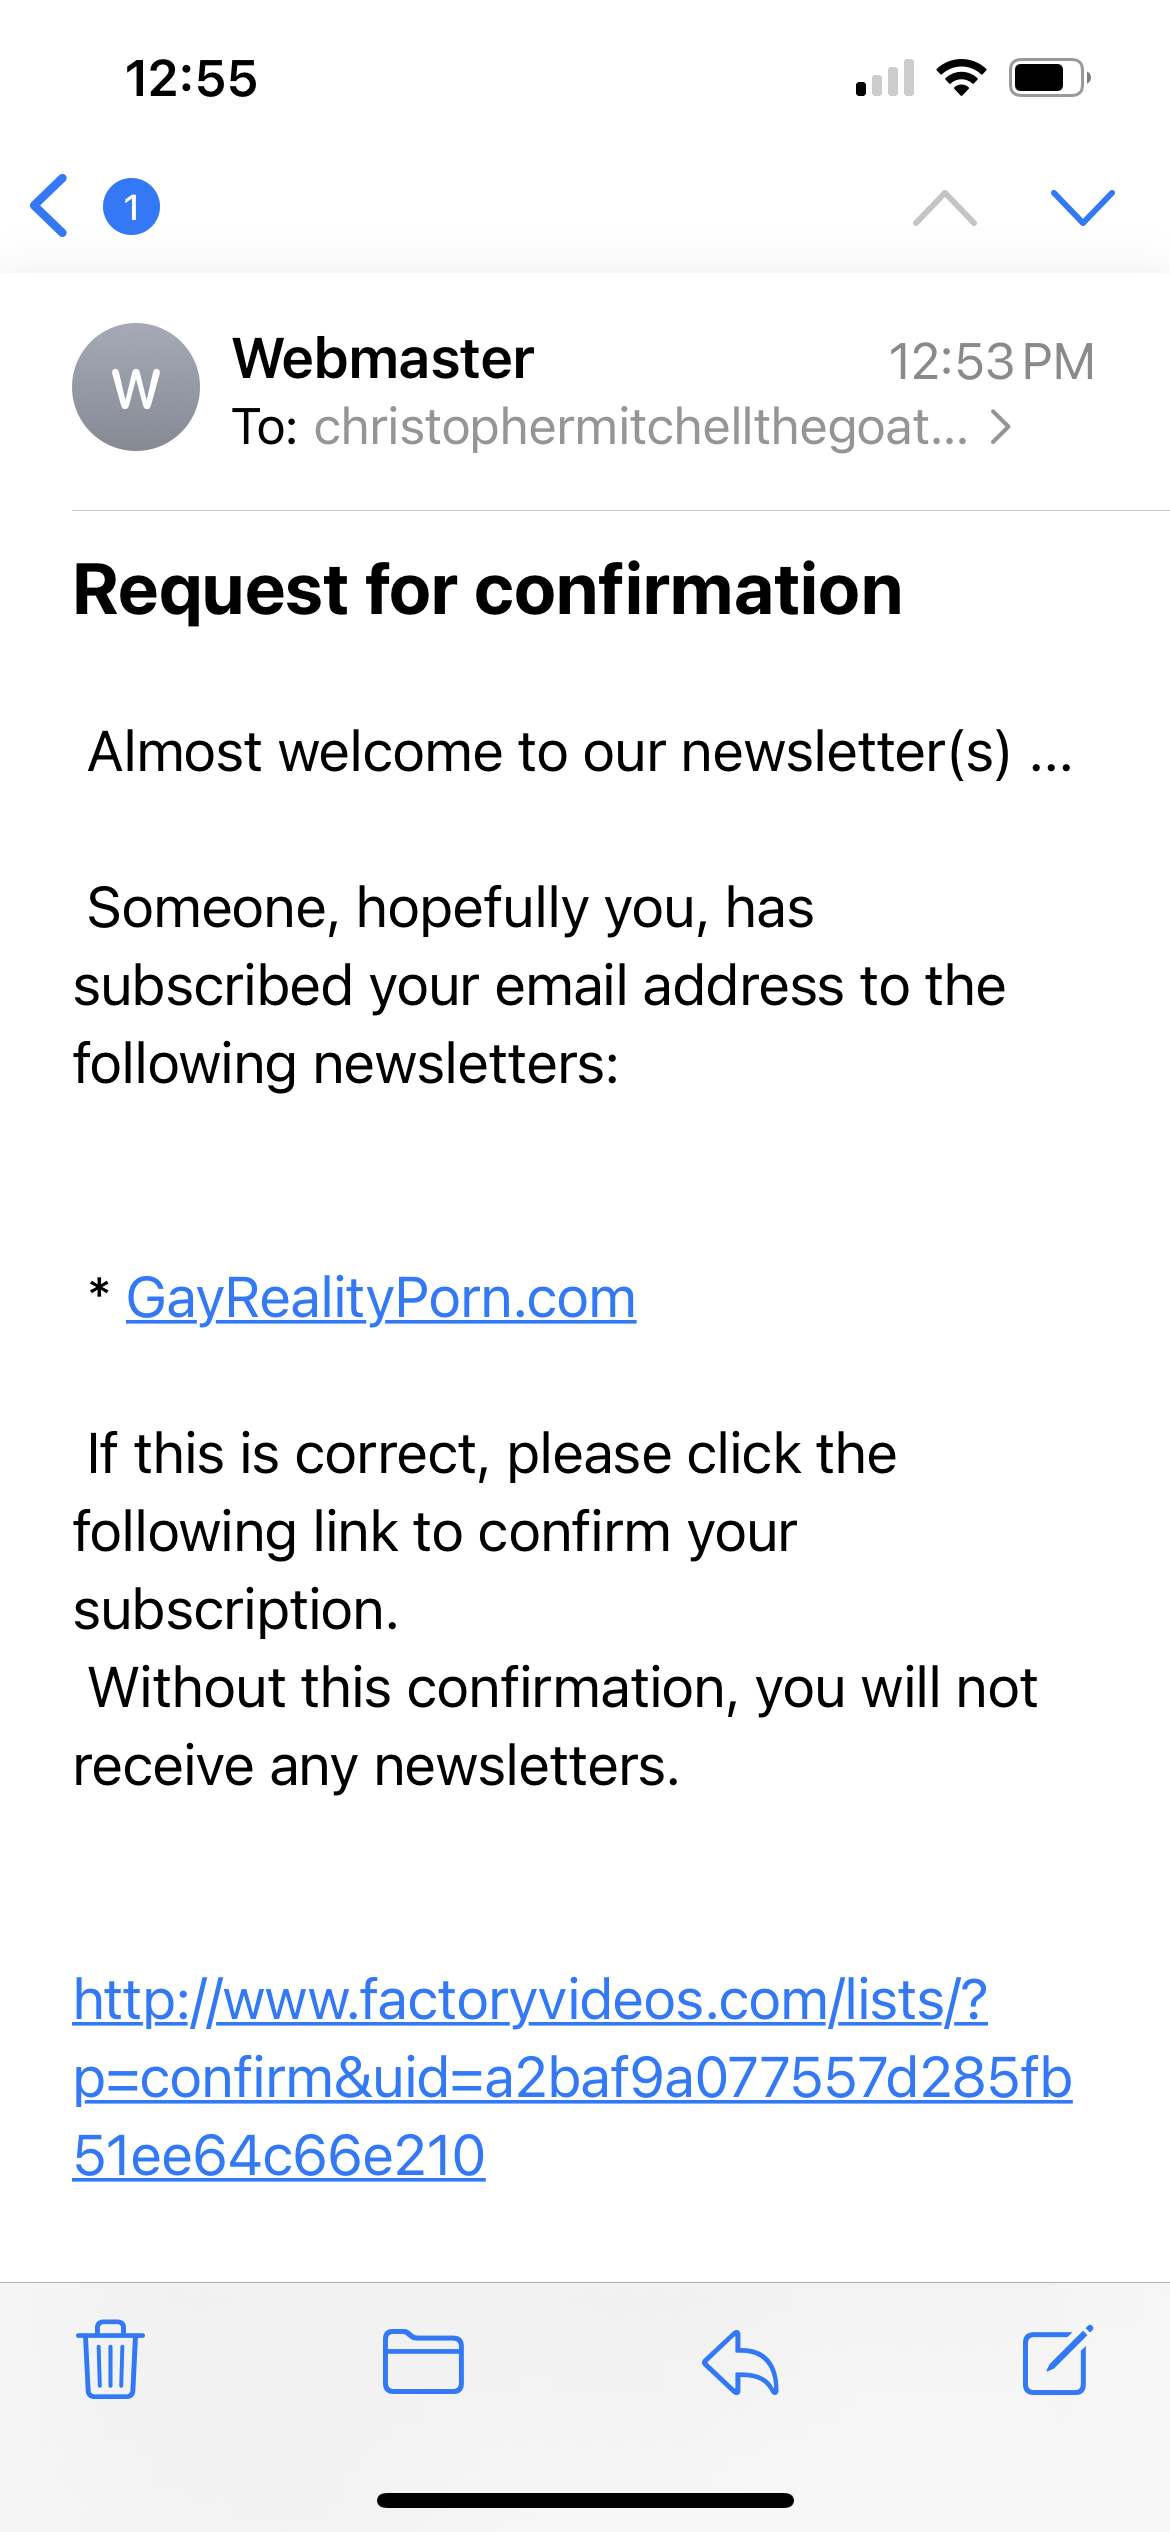
Task: Tap the gray W sender avatar
Action: (136, 387)
